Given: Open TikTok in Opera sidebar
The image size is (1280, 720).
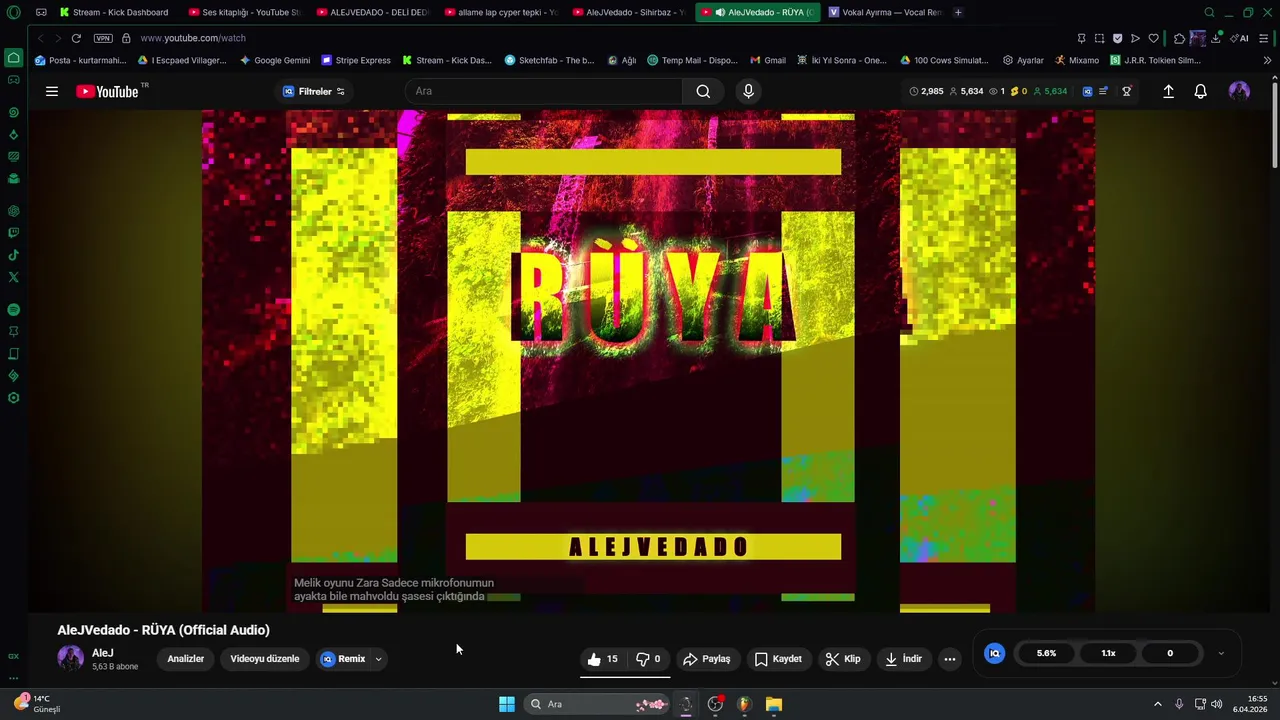Looking at the screenshot, I should (x=13, y=255).
